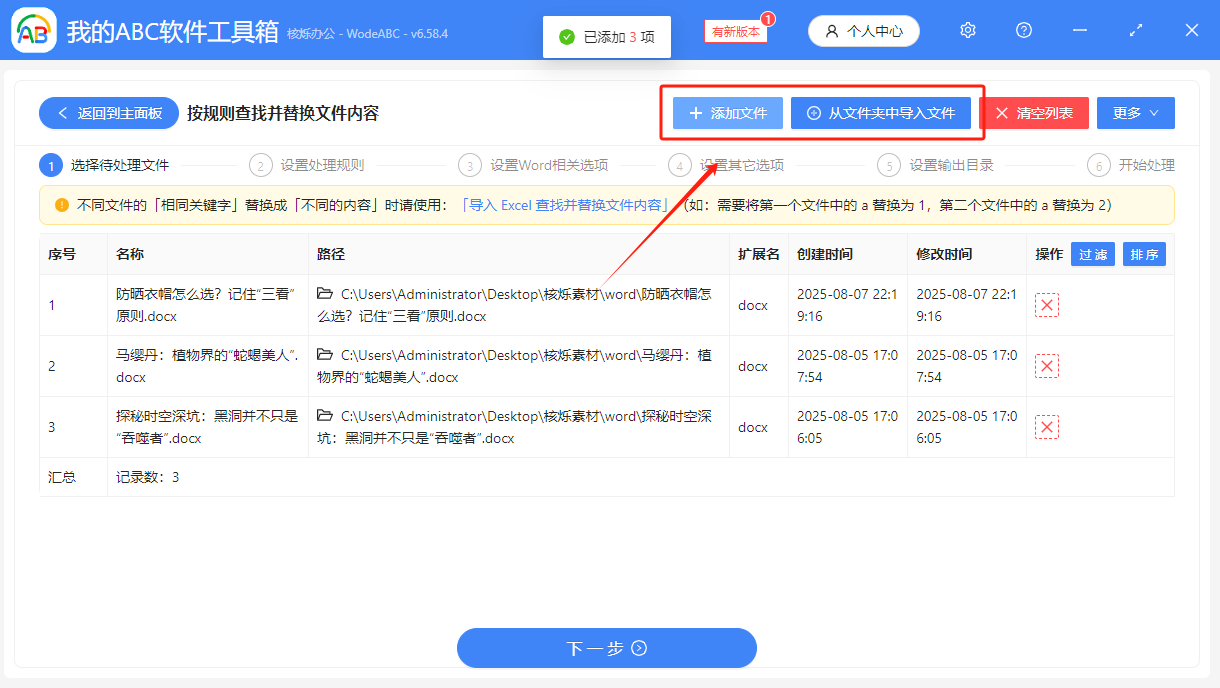This screenshot has height=688, width=1220.
Task: Click the help question mark icon
Action: (x=1023, y=30)
